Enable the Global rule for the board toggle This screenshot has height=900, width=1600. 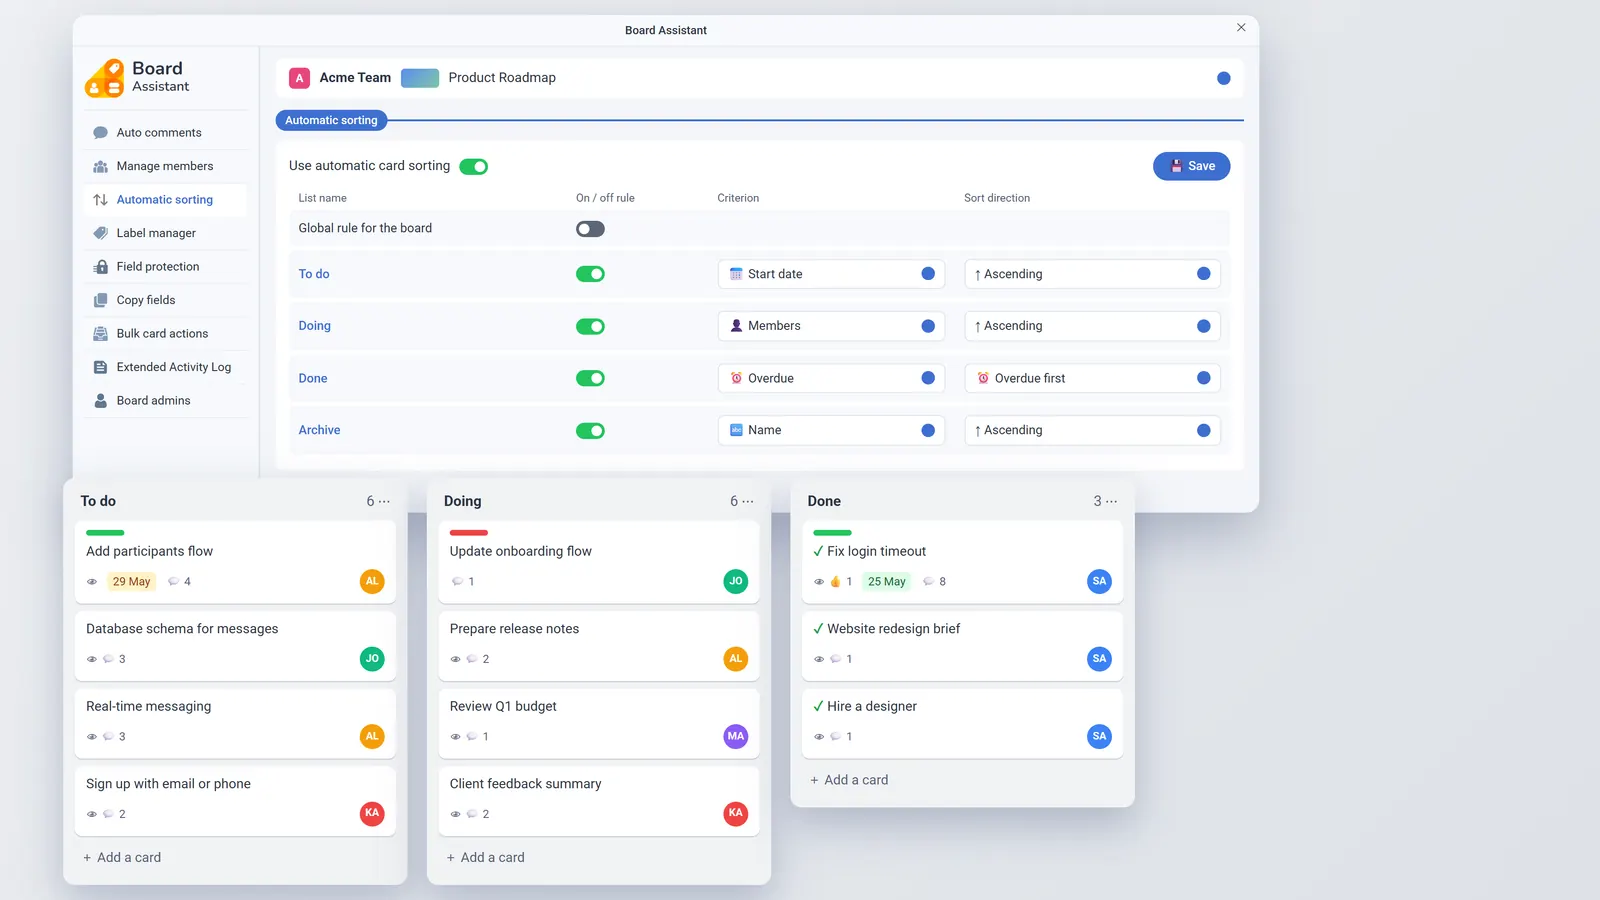coord(590,229)
